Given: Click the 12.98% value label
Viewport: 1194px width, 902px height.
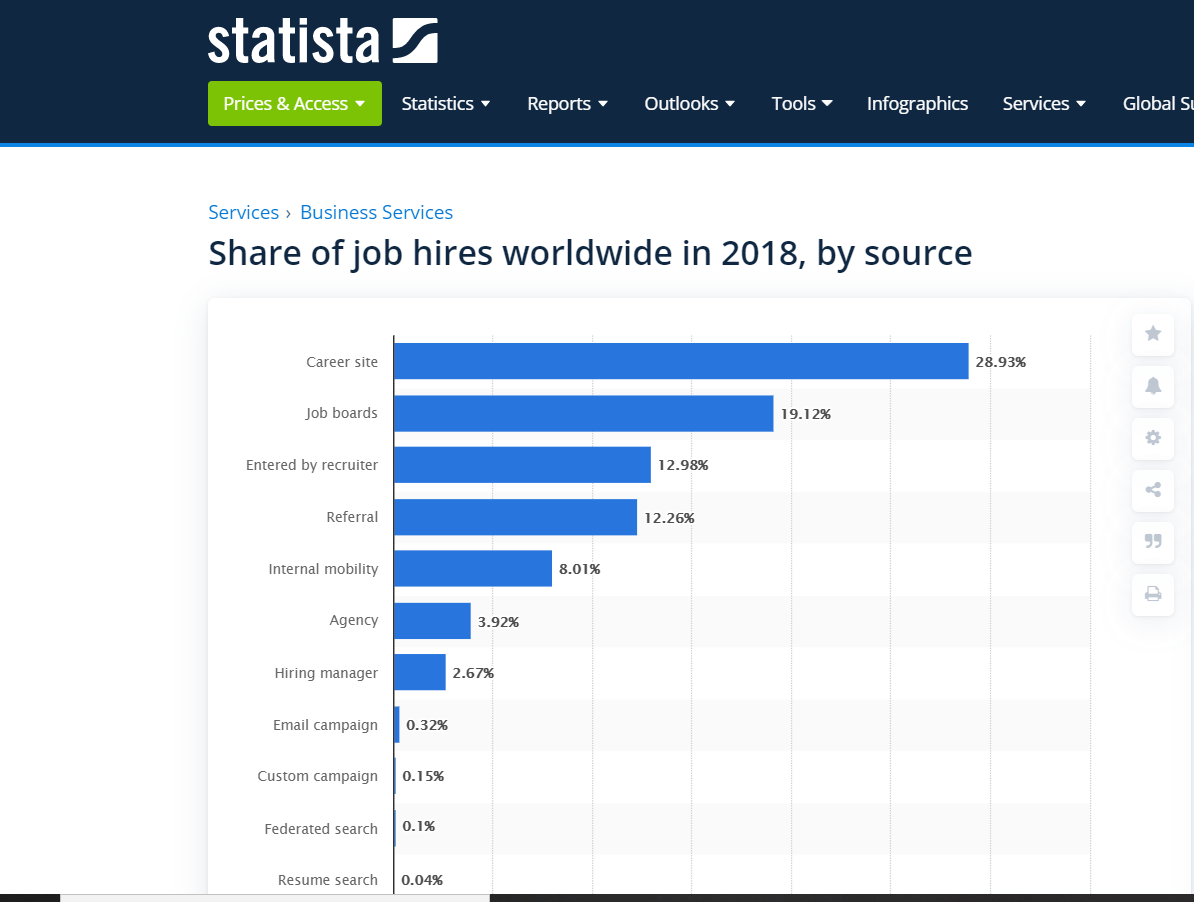Looking at the screenshot, I should (x=683, y=465).
